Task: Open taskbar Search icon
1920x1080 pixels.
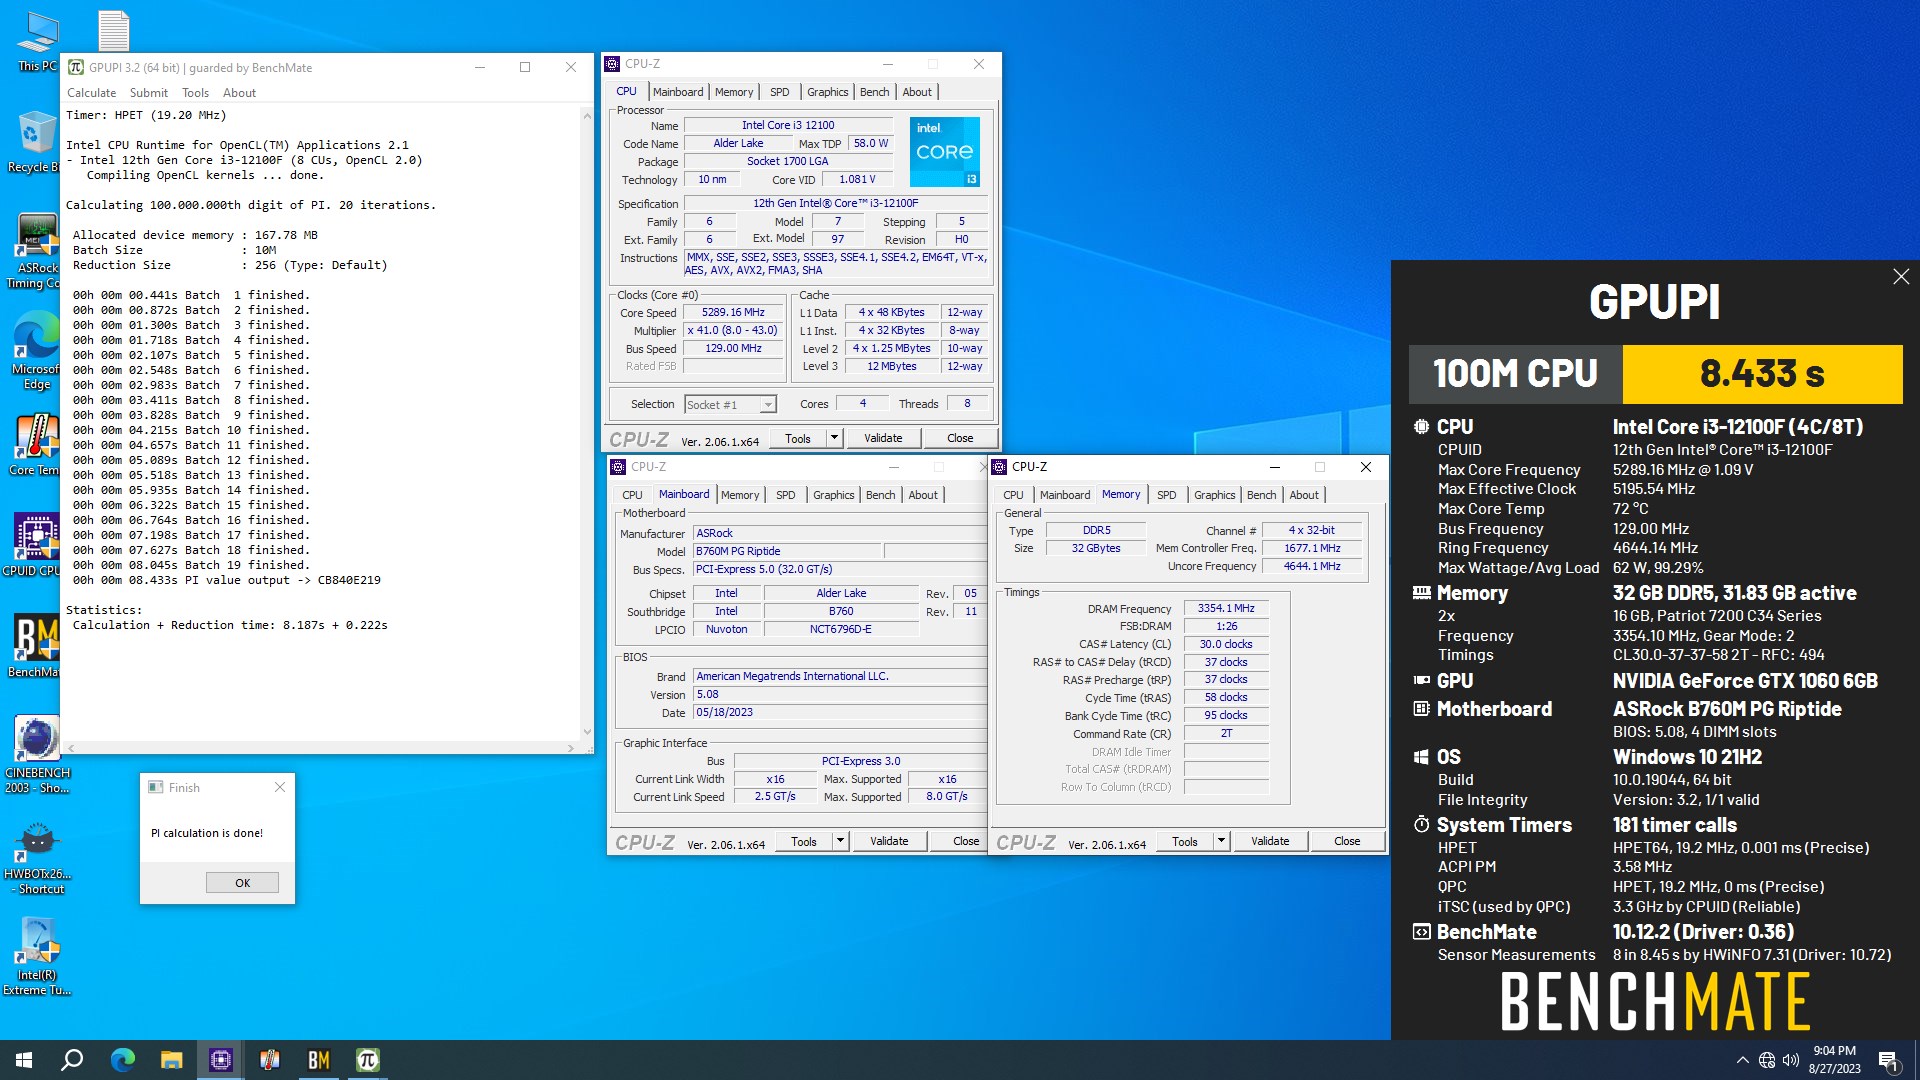Action: pos(72,1060)
